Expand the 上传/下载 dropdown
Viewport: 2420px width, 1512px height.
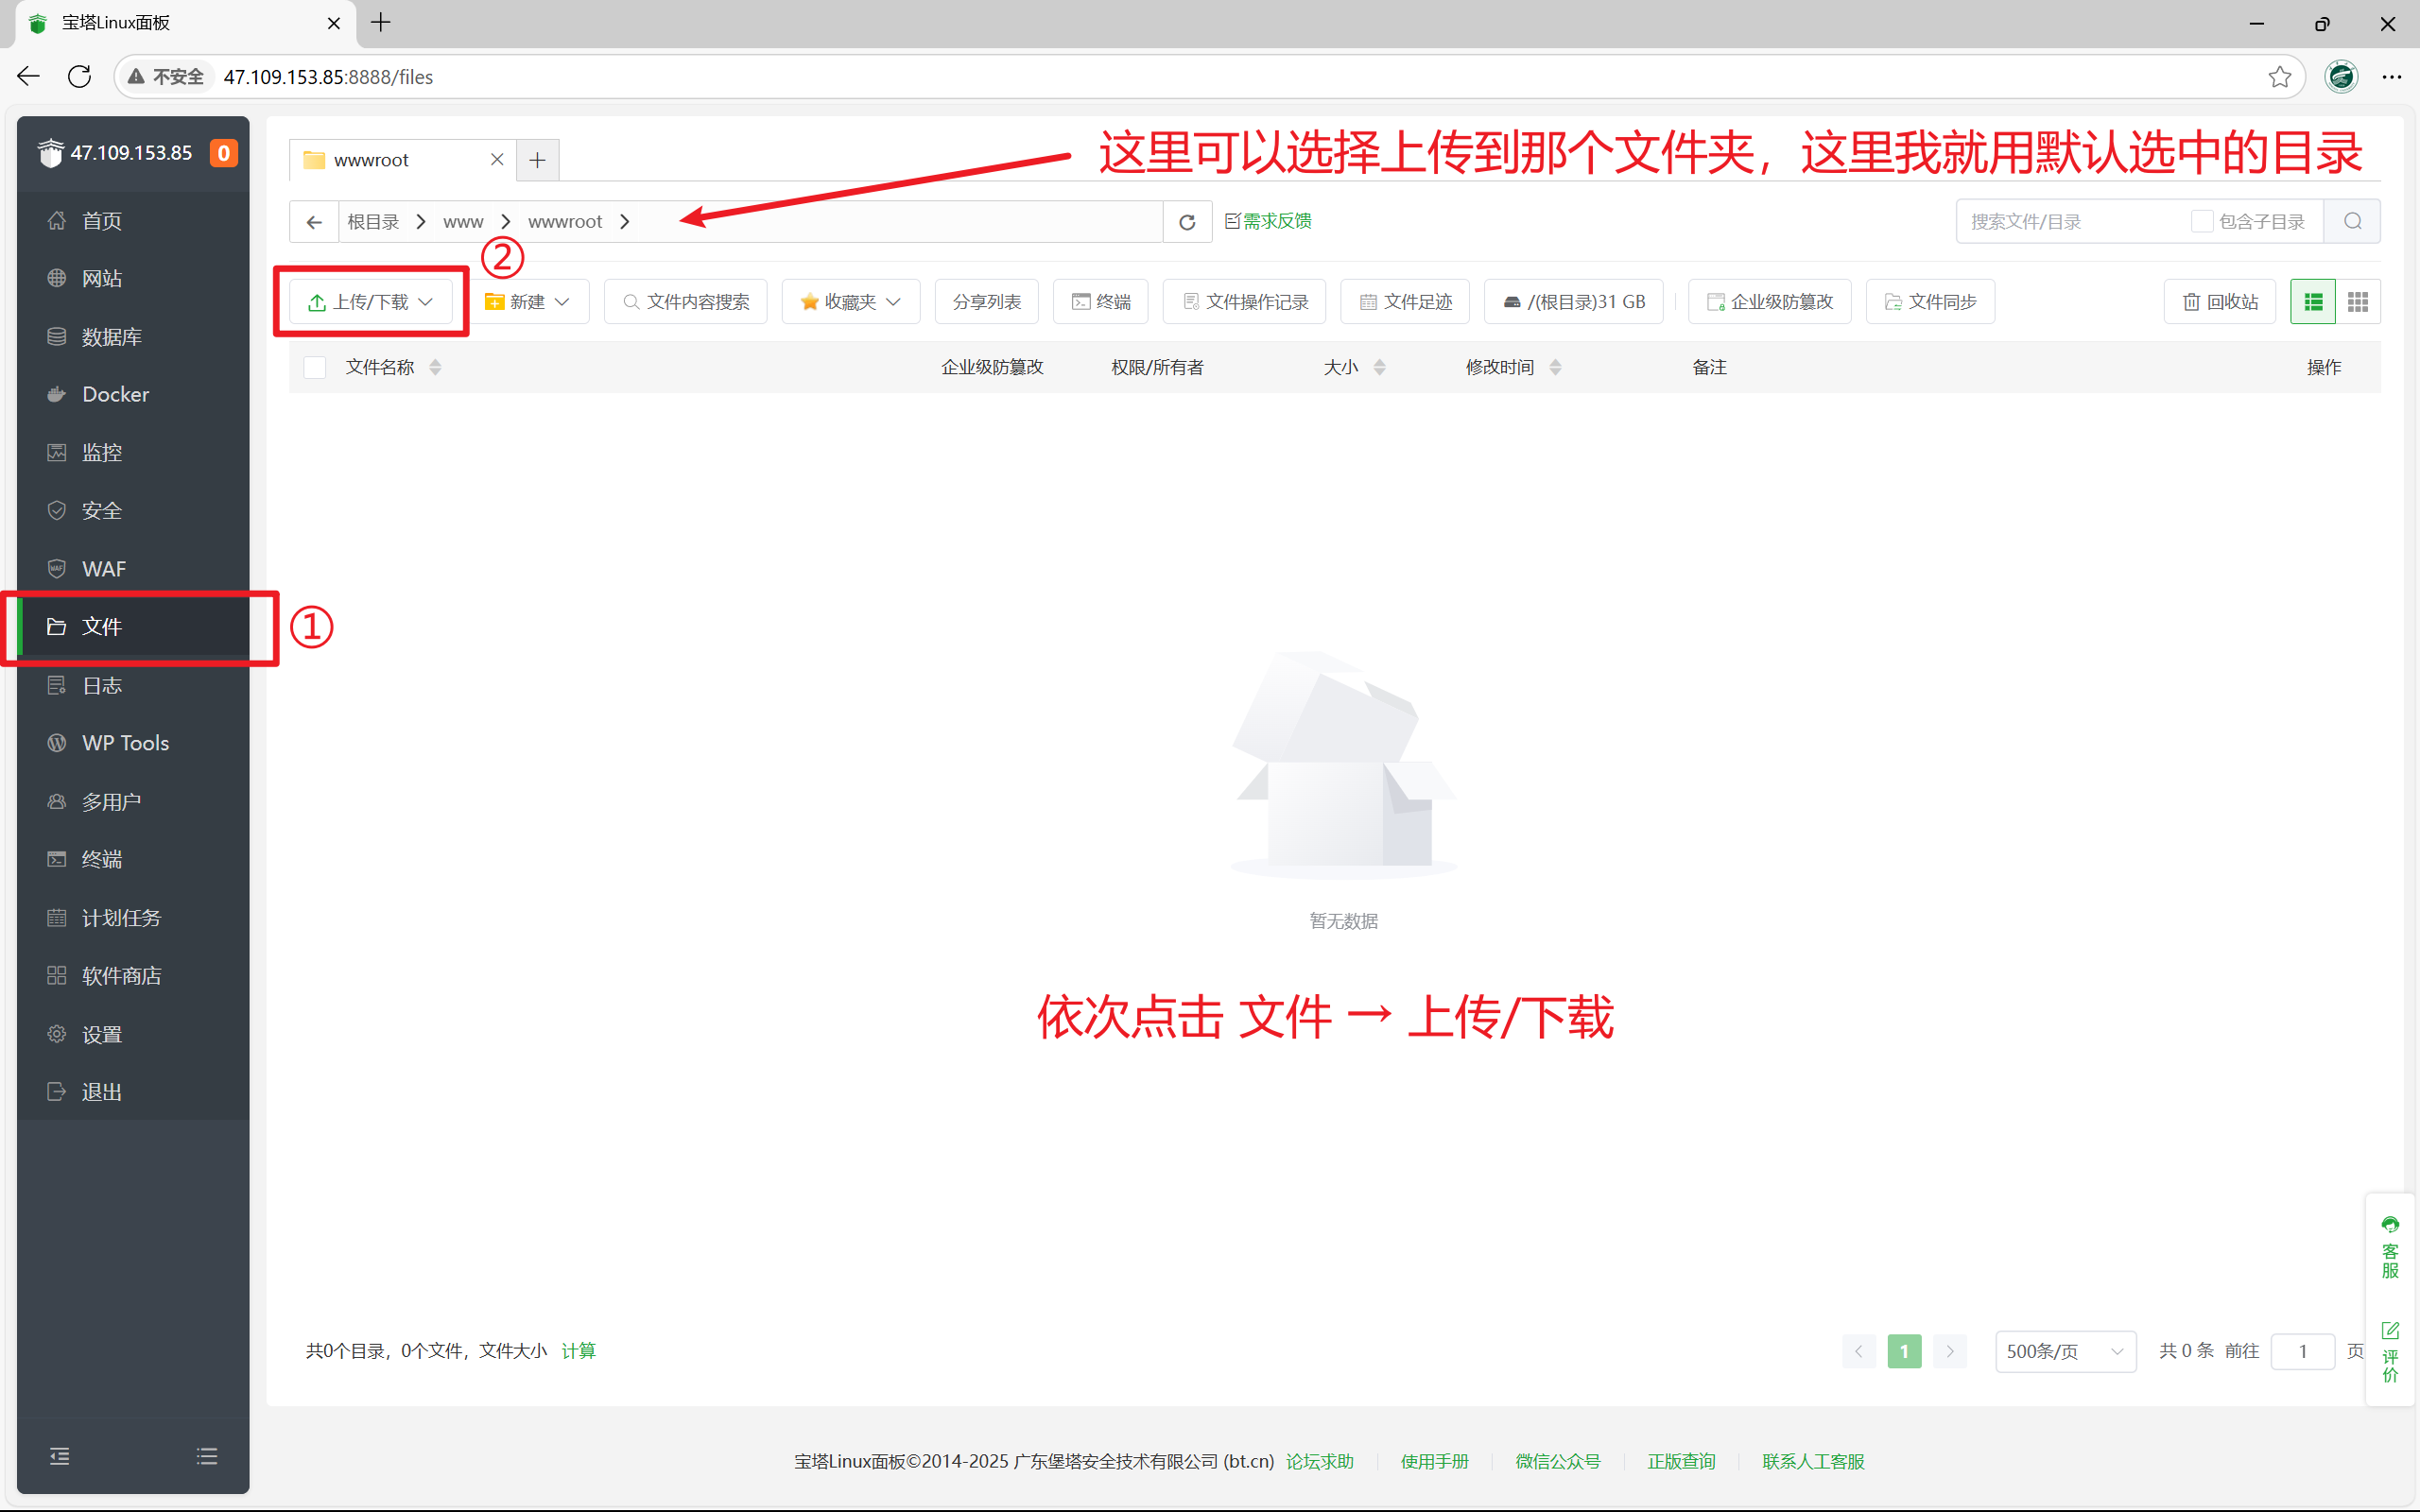click(x=427, y=301)
